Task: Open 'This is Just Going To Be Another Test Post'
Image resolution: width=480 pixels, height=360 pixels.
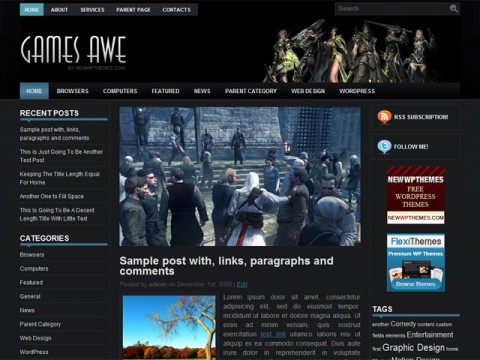Action: (x=61, y=156)
